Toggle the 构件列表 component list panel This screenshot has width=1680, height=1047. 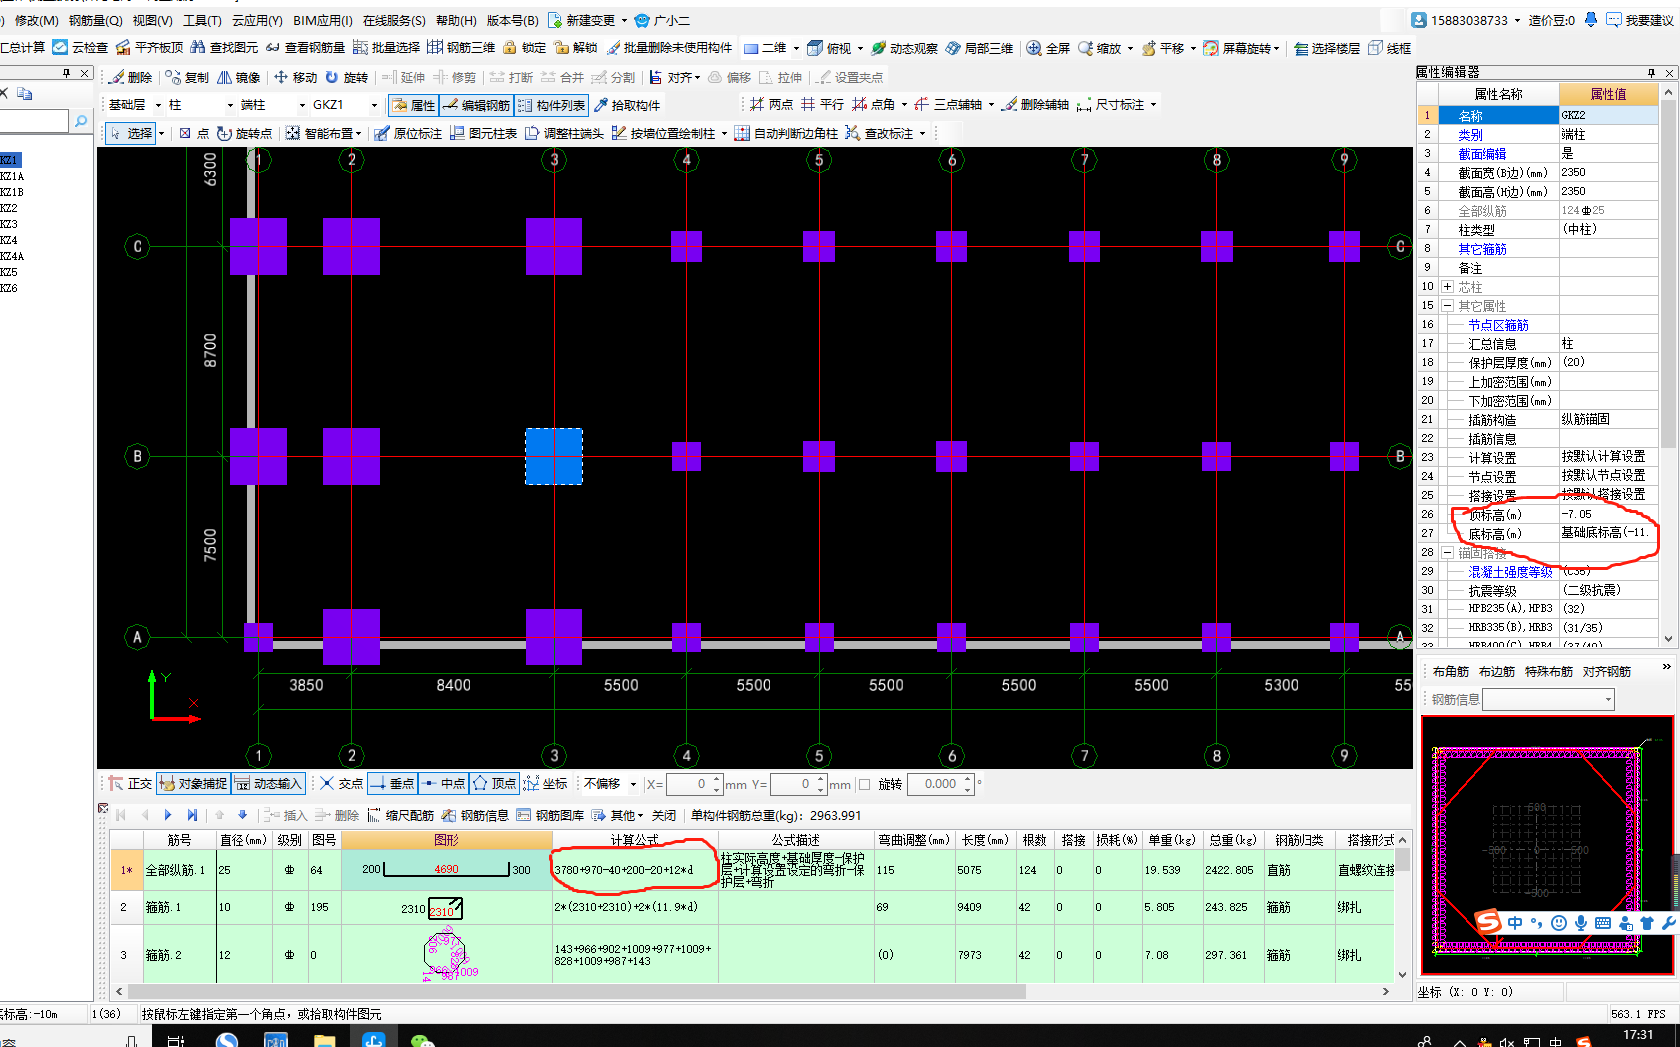tap(551, 105)
